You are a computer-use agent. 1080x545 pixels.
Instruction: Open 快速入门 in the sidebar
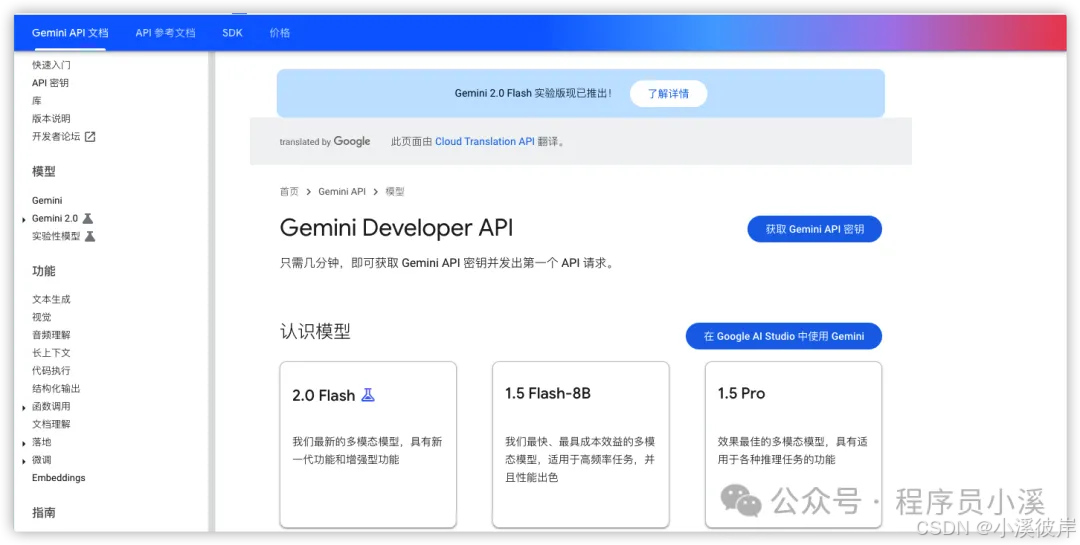tap(51, 65)
